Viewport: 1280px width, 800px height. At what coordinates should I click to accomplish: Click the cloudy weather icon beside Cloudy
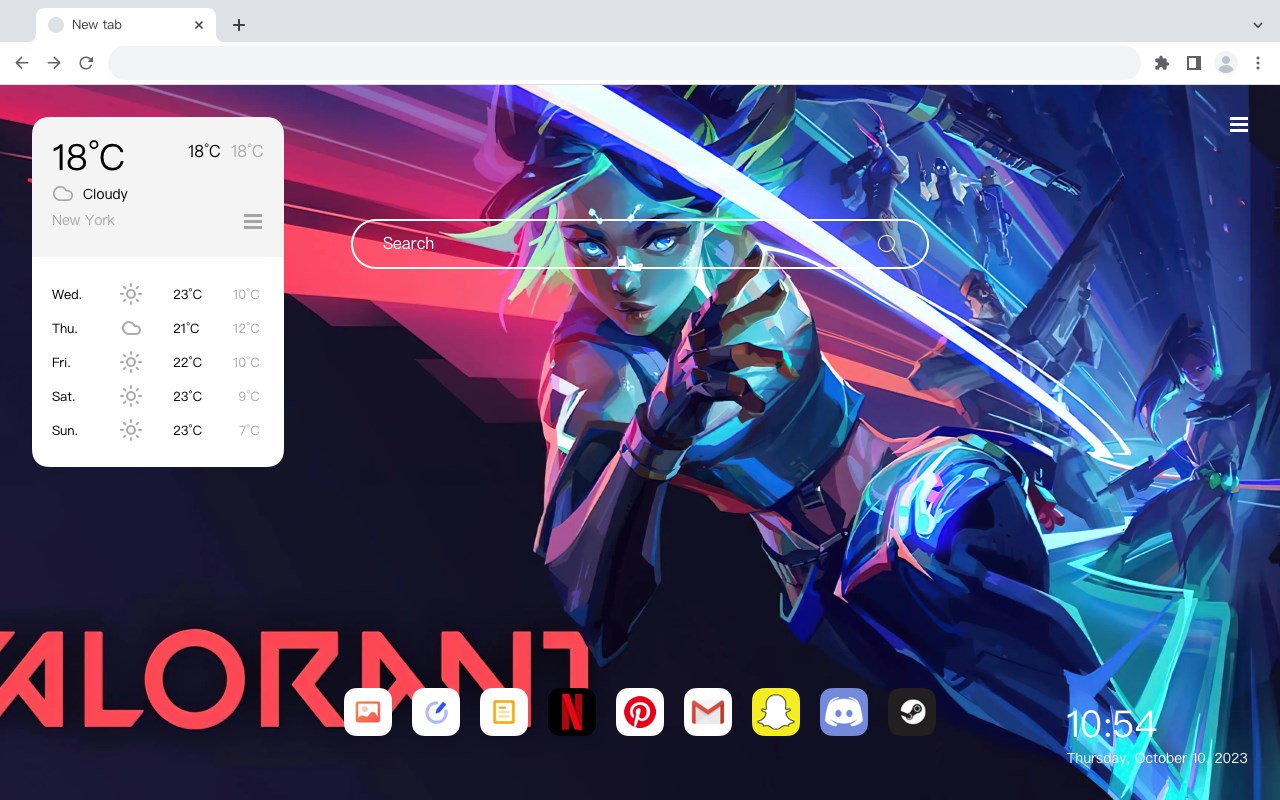tap(62, 194)
